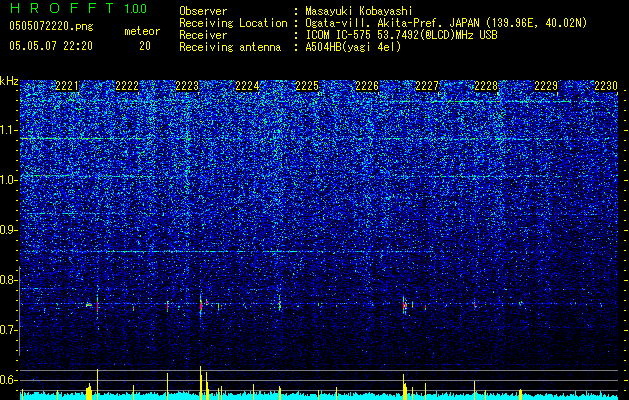
Task: Click the 0.9 kHz axis label
Action: 9,230
